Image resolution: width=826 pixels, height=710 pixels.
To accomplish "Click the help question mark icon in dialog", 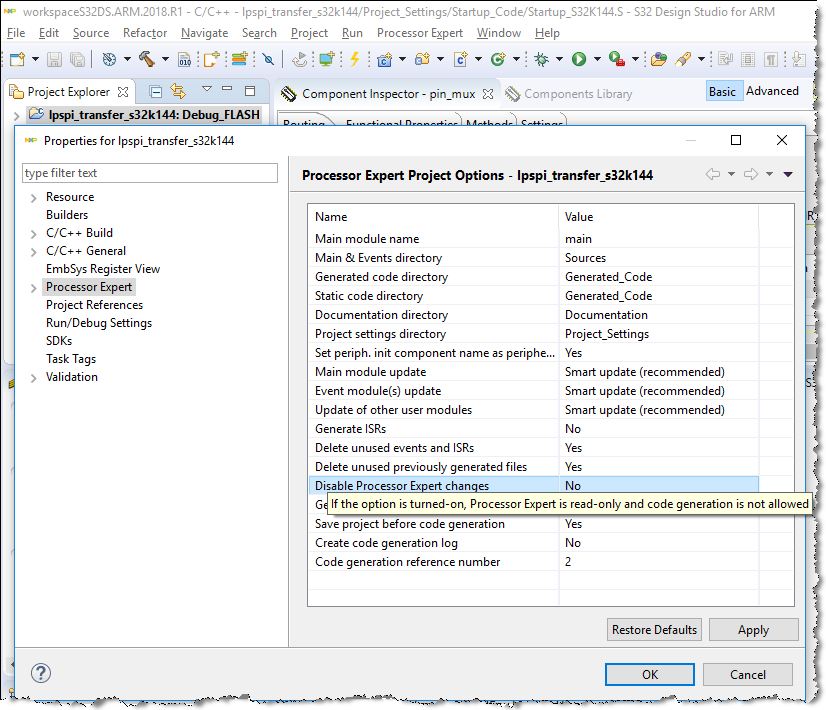I will pos(40,673).
